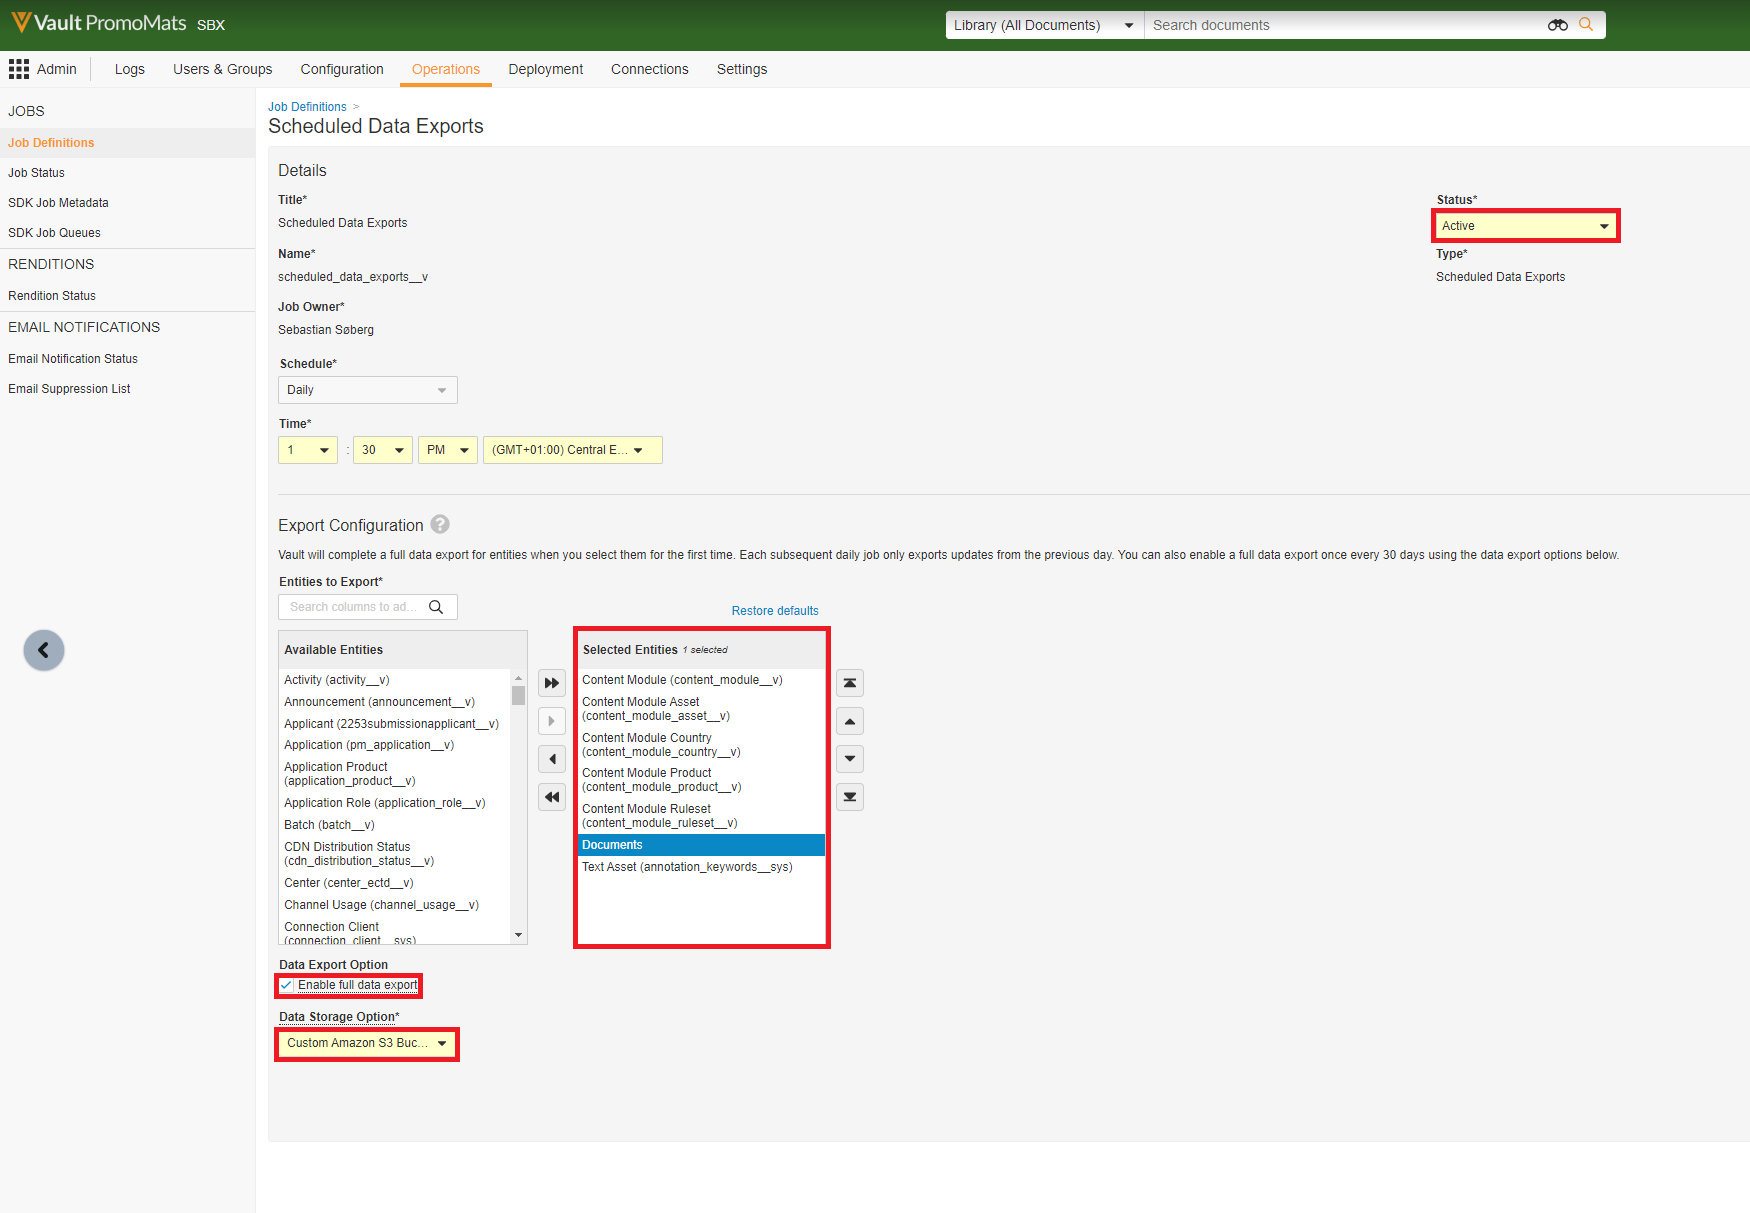This screenshot has height=1213, width=1750.
Task: Open the AM/PM time dropdown
Action: coord(447,450)
